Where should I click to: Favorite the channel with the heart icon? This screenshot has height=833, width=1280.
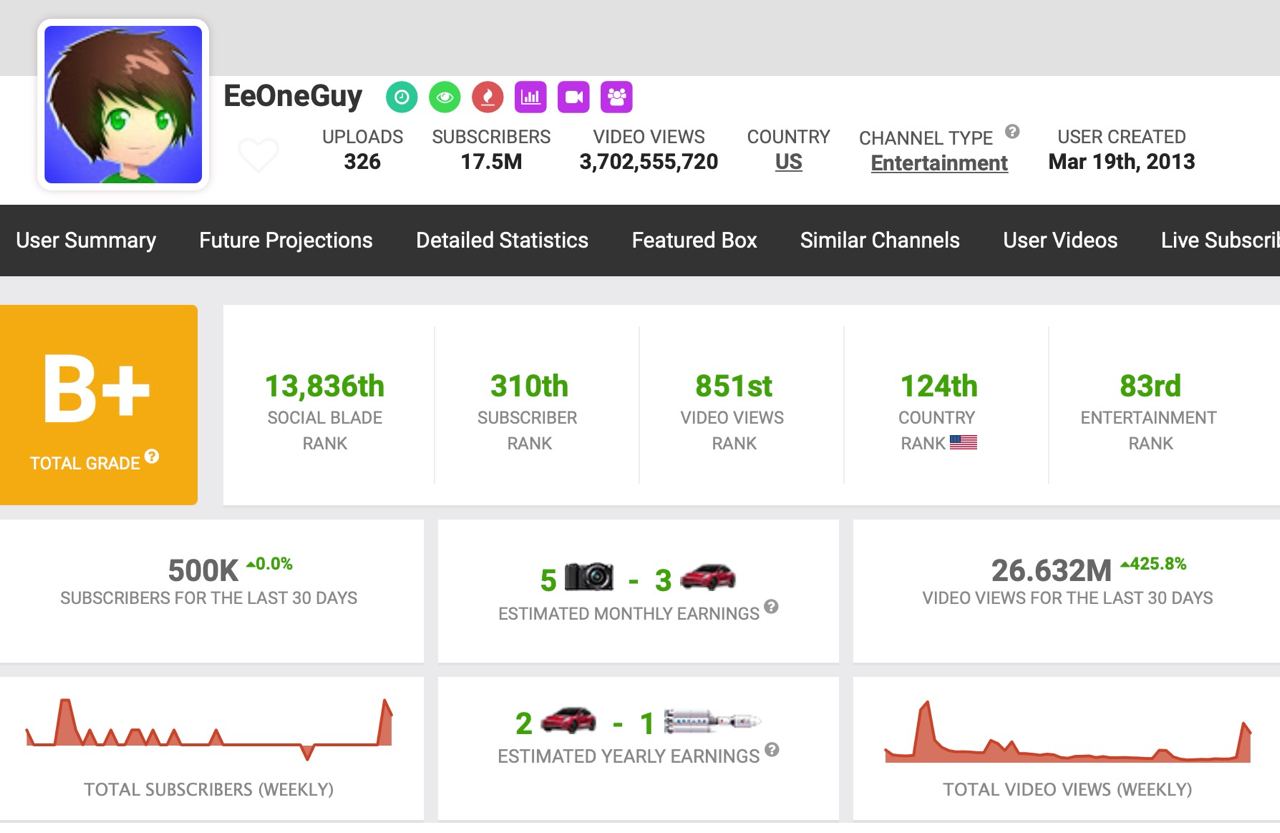(258, 156)
